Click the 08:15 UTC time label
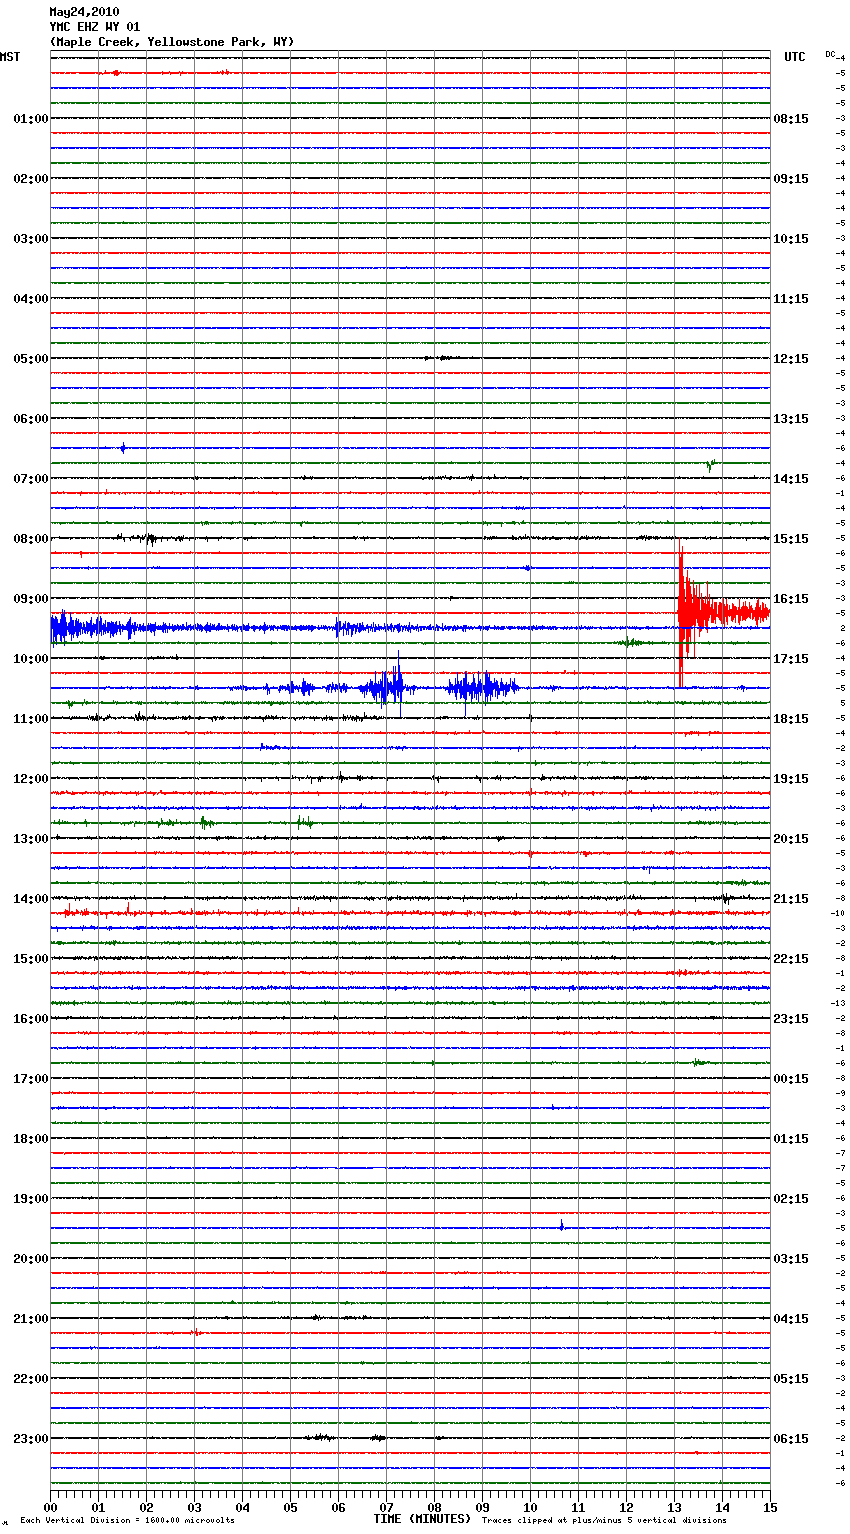Screen dimensions: 850x1534 [791, 119]
